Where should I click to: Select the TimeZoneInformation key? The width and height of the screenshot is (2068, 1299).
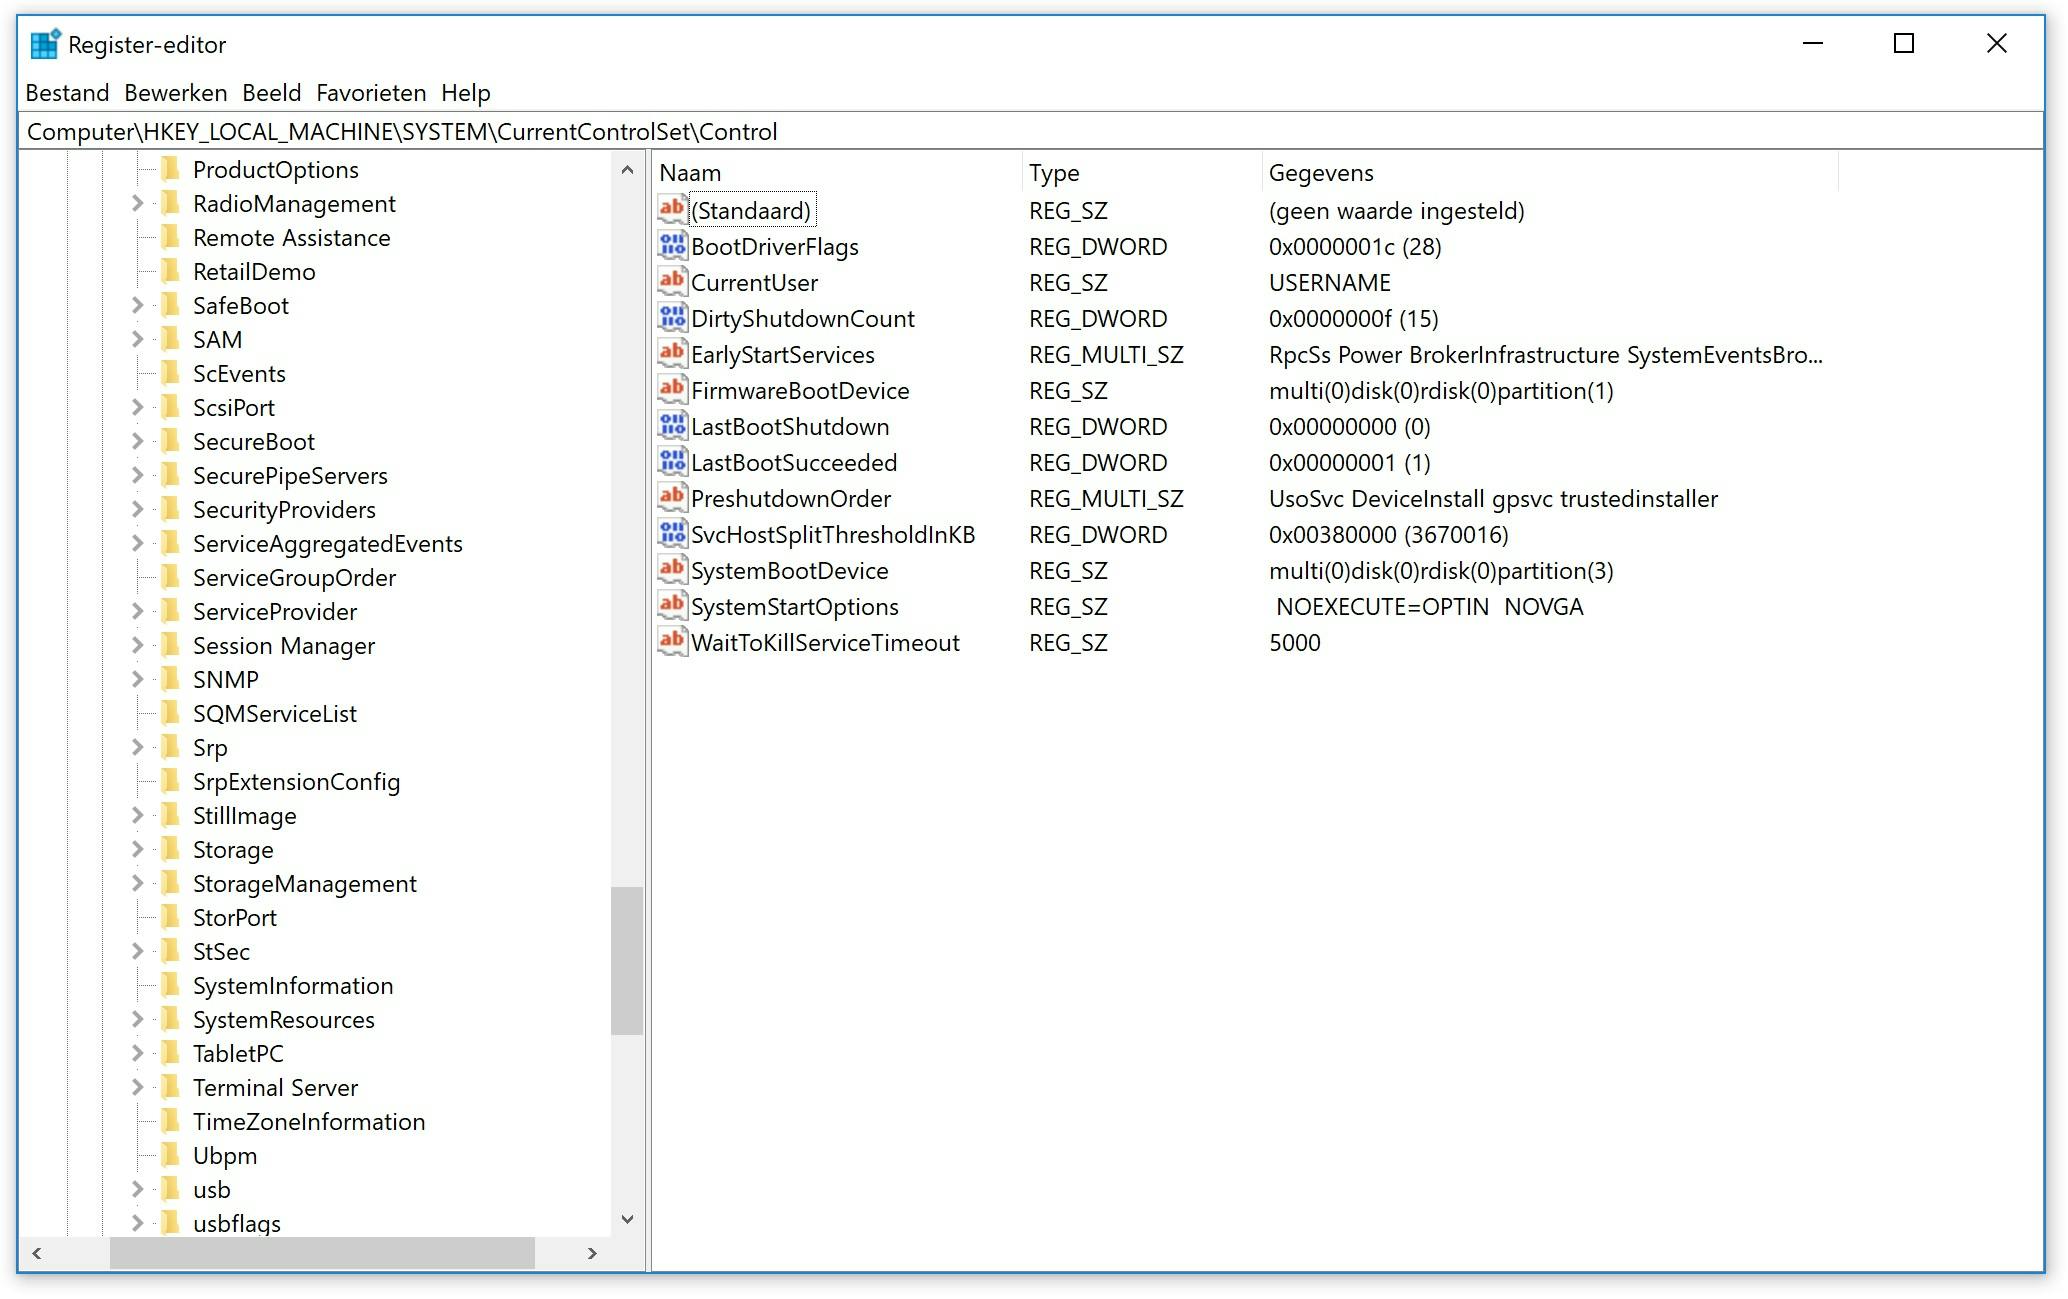point(308,1121)
